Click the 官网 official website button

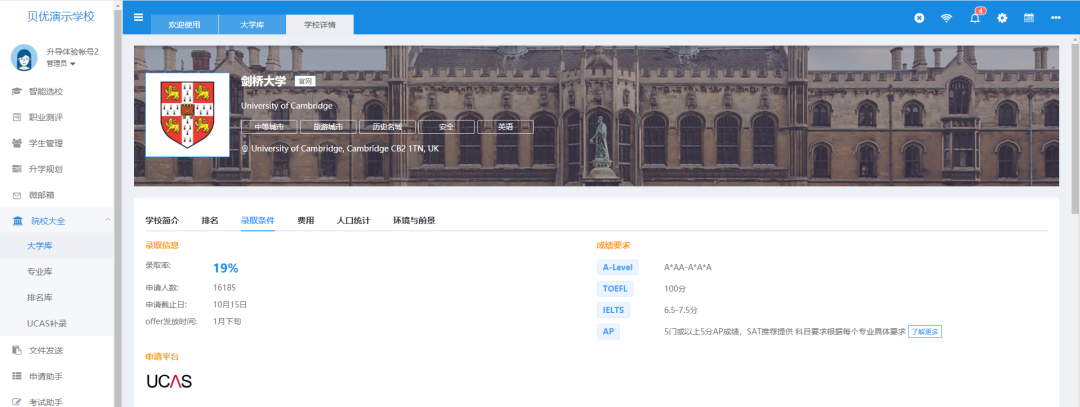coord(304,82)
